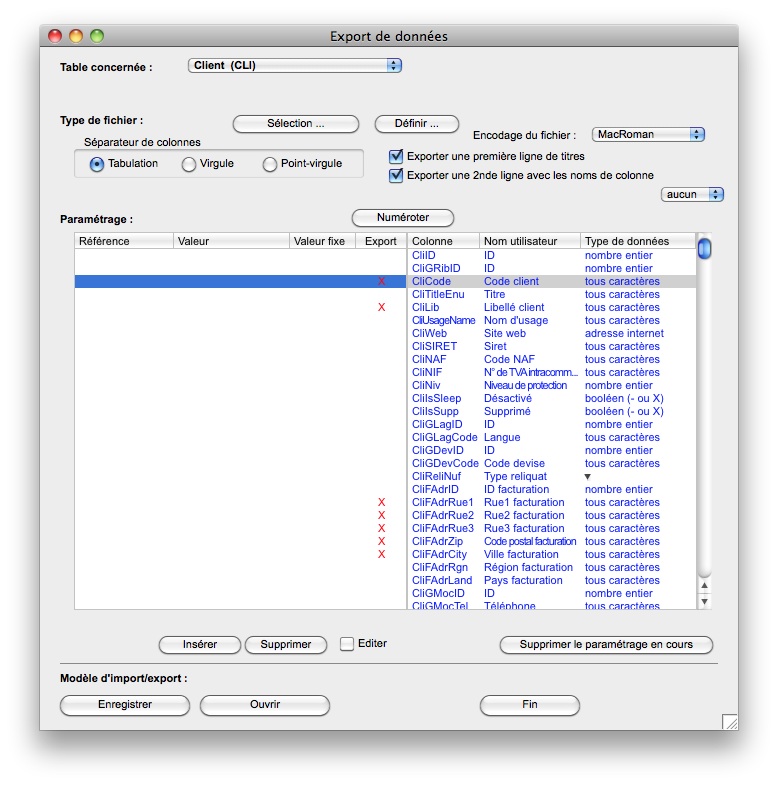The image size is (778, 785).
Task: Select the CliGMocID row
Action: pos(385,594)
